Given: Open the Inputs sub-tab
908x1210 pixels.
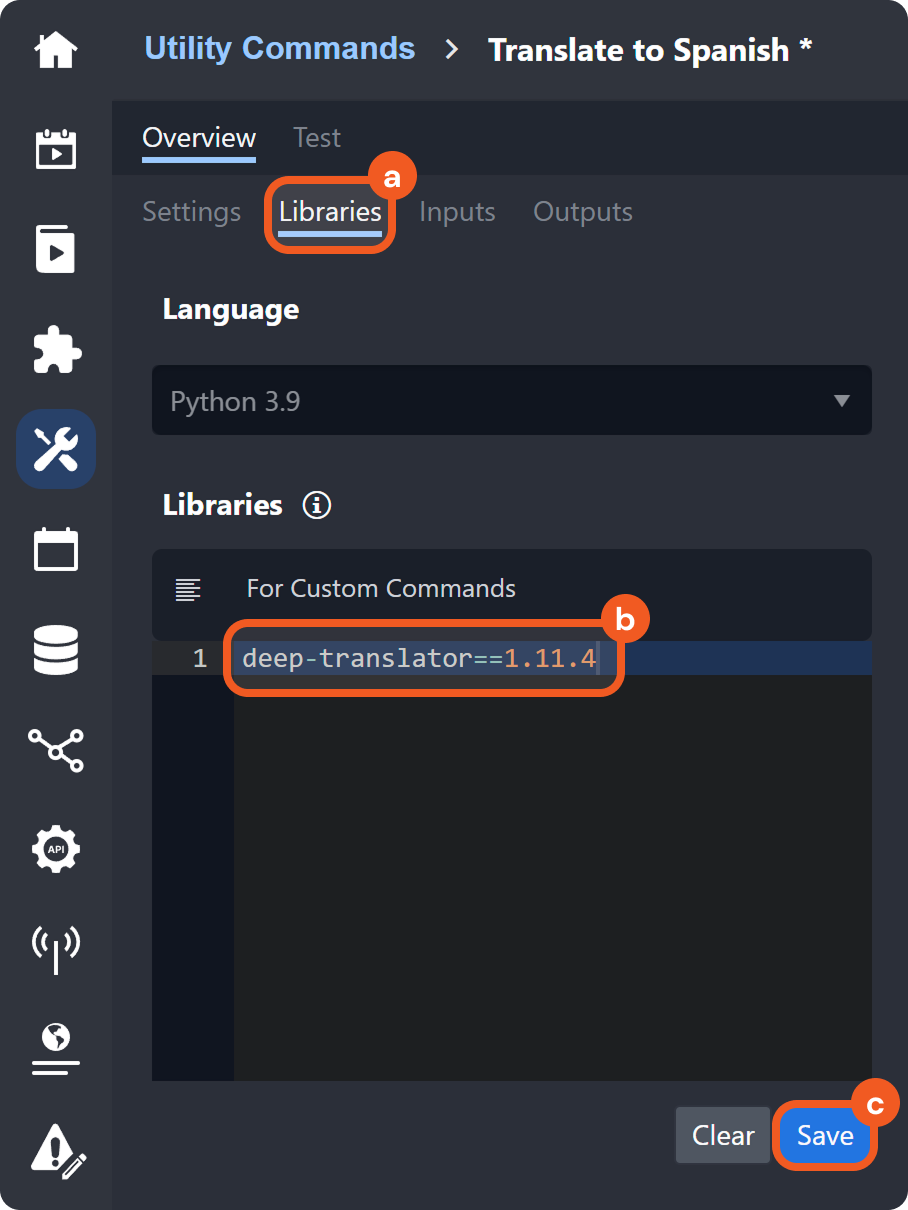Looking at the screenshot, I should (x=457, y=212).
